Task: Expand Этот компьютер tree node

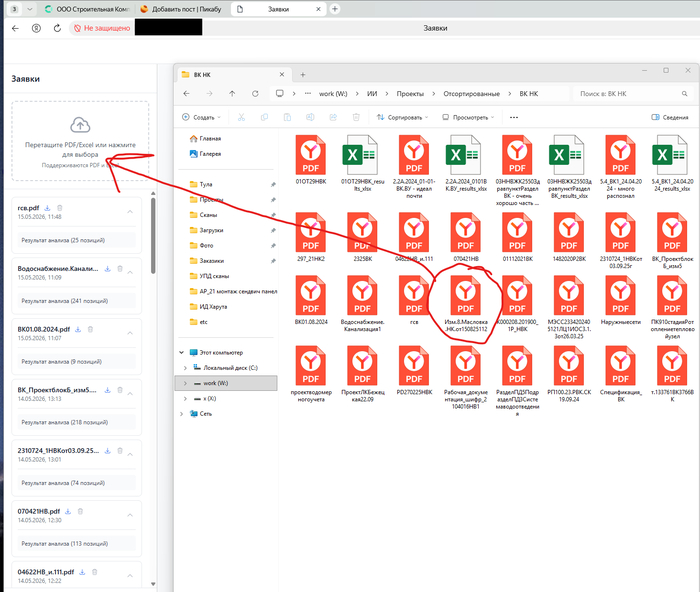Action: (x=182, y=353)
